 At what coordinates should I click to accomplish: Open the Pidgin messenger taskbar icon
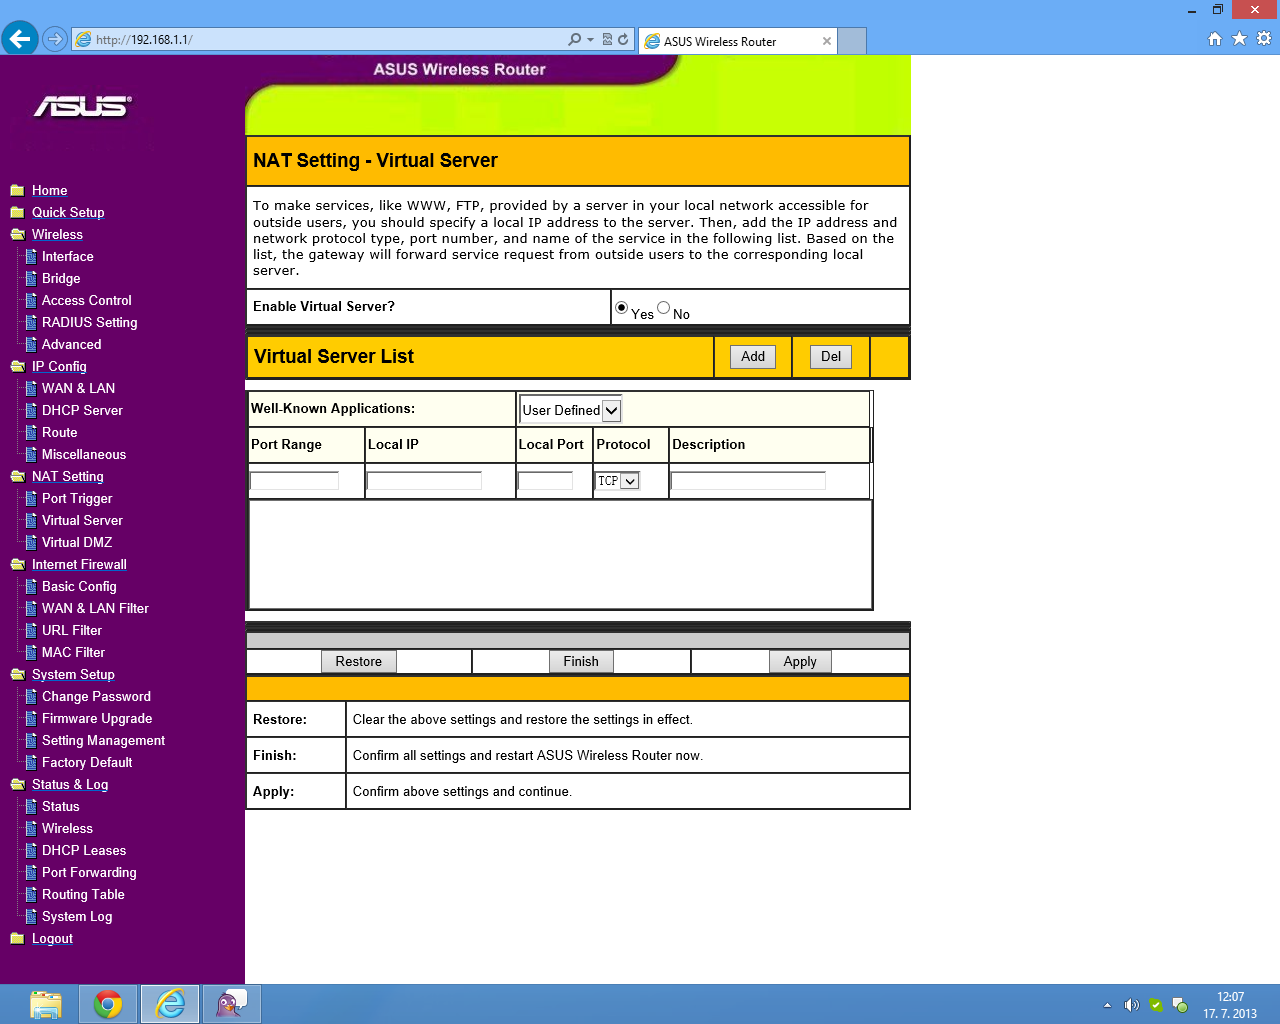pyautogui.click(x=232, y=1004)
